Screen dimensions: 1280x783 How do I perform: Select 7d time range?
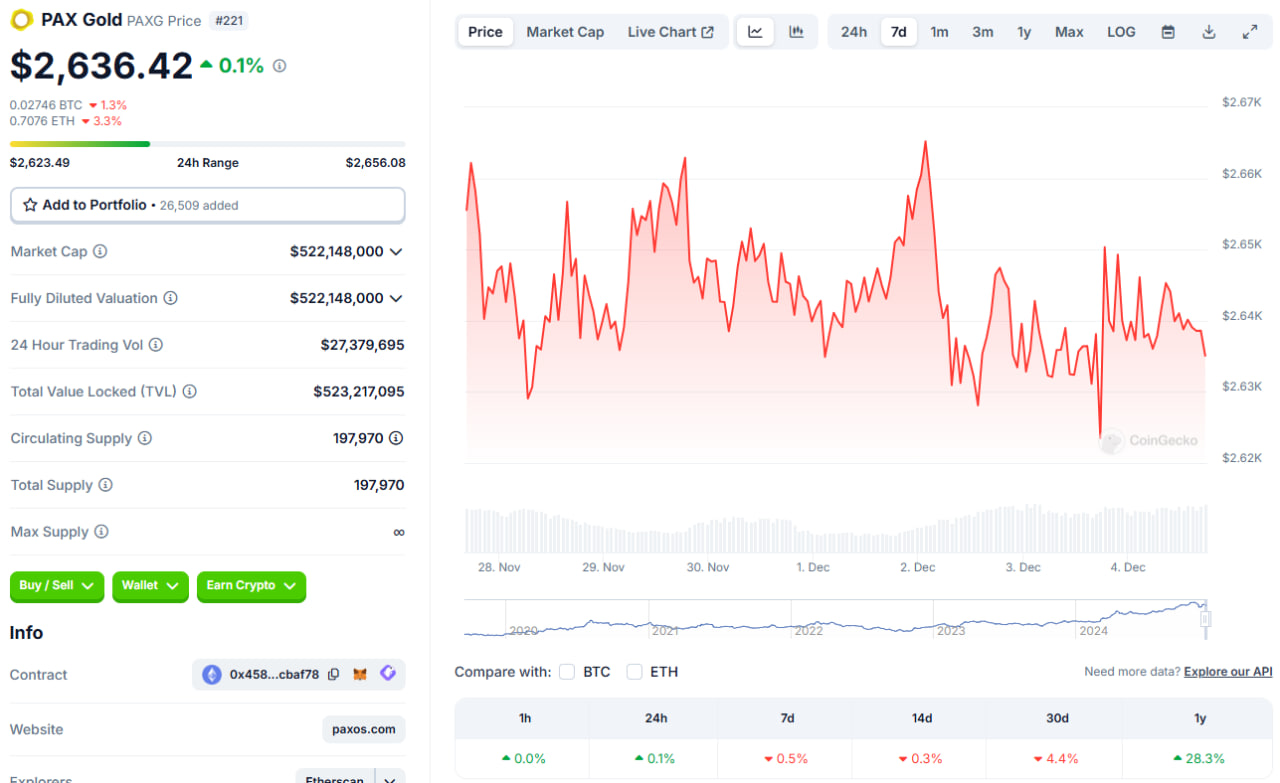coord(899,32)
